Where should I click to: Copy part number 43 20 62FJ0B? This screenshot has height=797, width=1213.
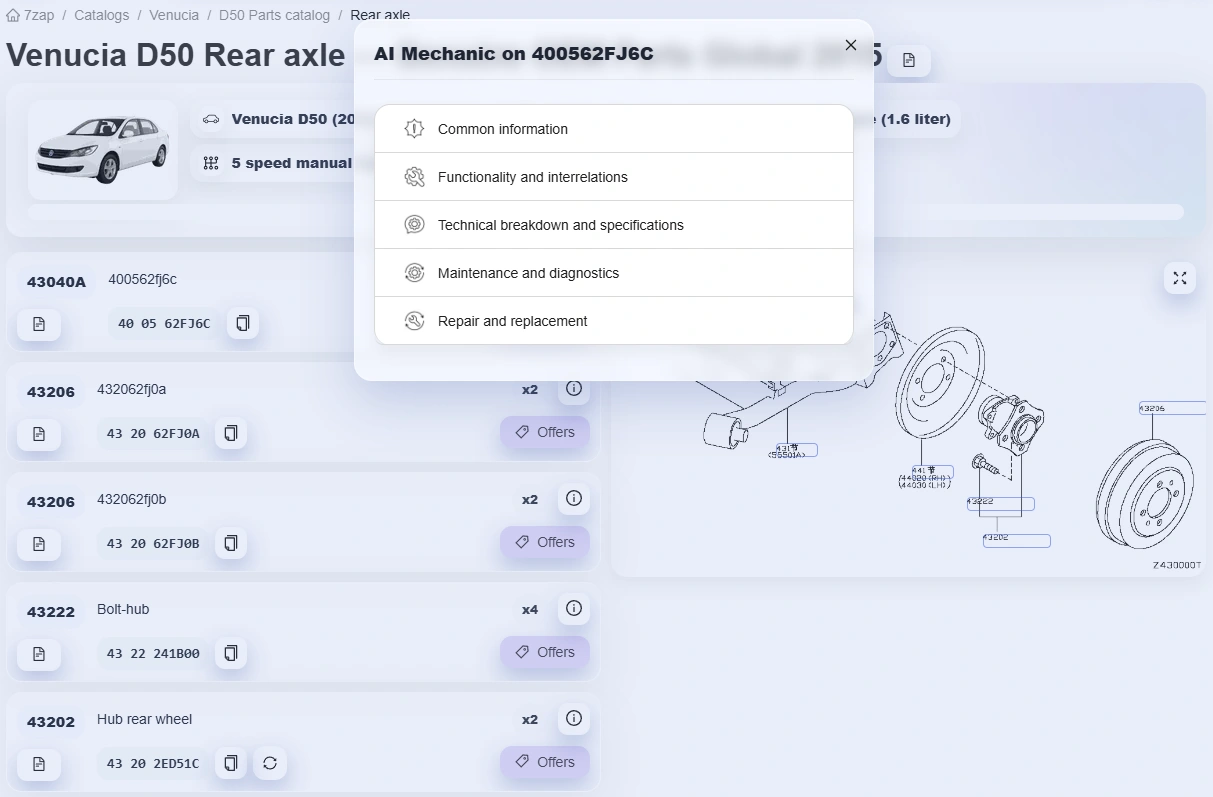click(231, 543)
